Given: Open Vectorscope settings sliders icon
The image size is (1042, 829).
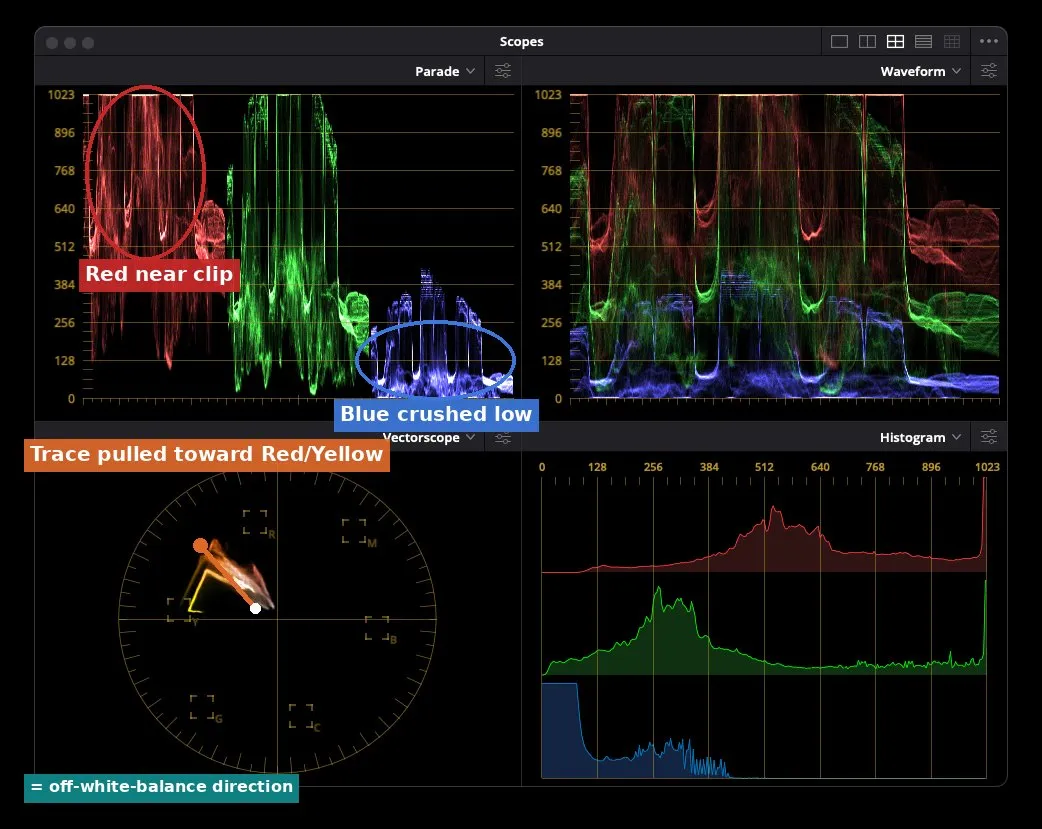Looking at the screenshot, I should click(503, 437).
